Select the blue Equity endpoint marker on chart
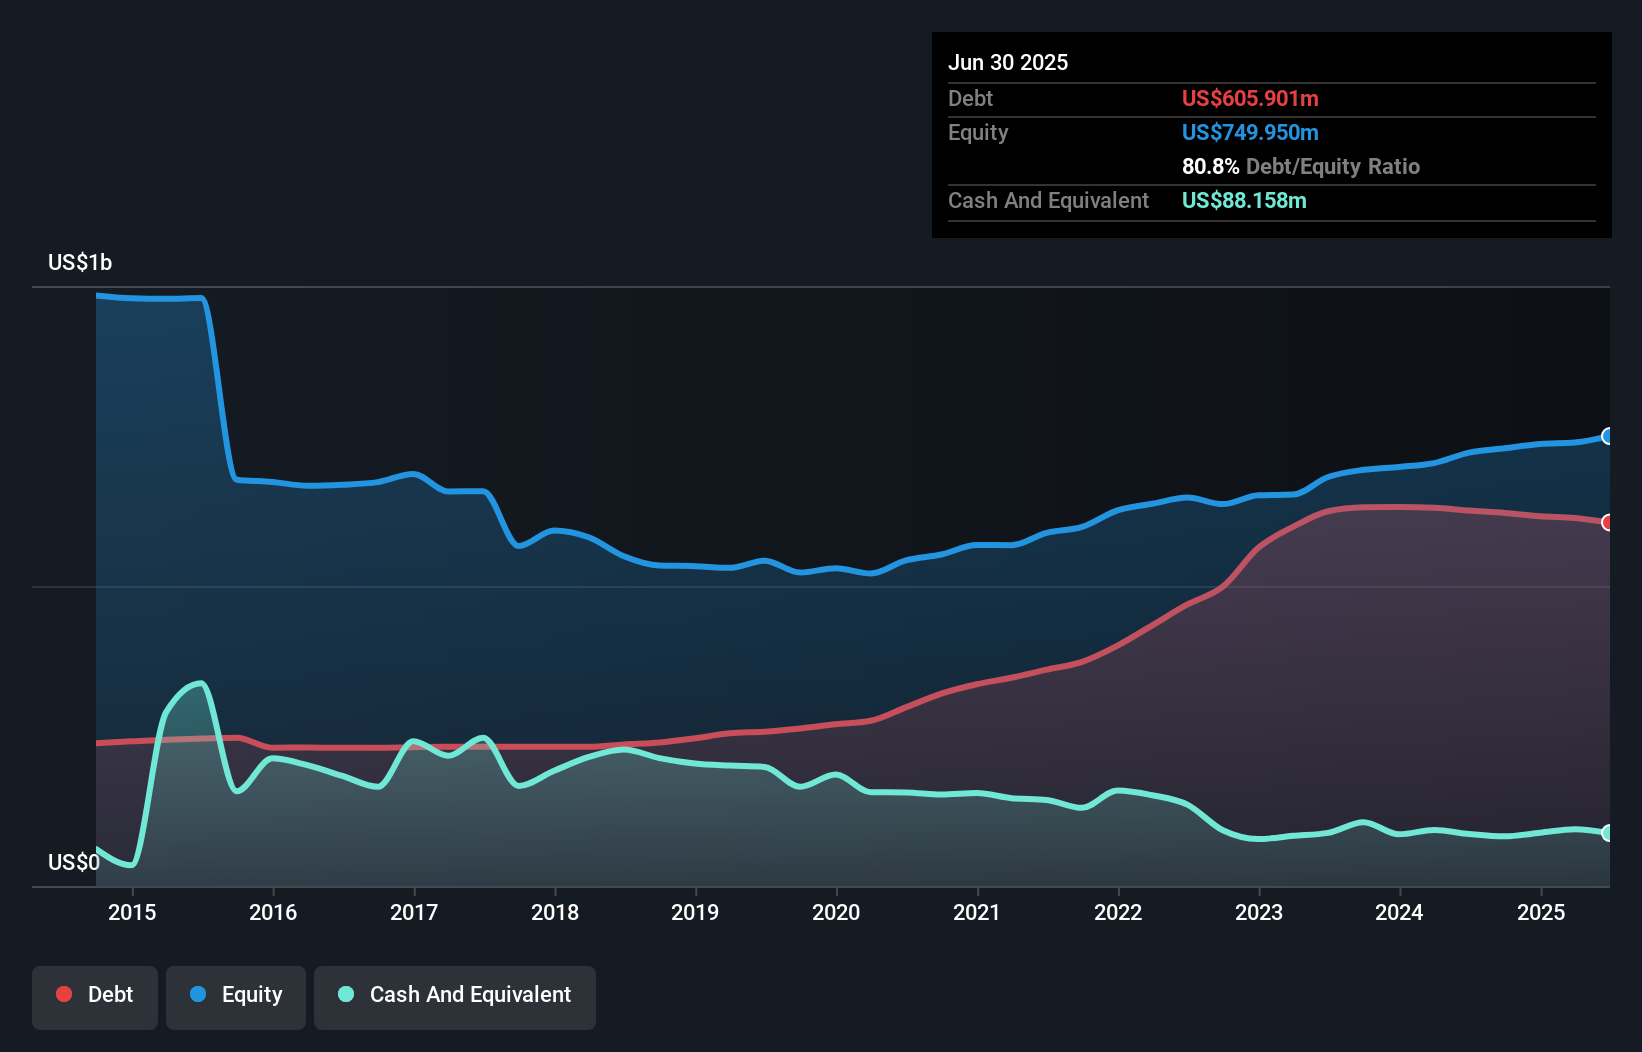The height and width of the screenshot is (1052, 1642). coord(1607,436)
